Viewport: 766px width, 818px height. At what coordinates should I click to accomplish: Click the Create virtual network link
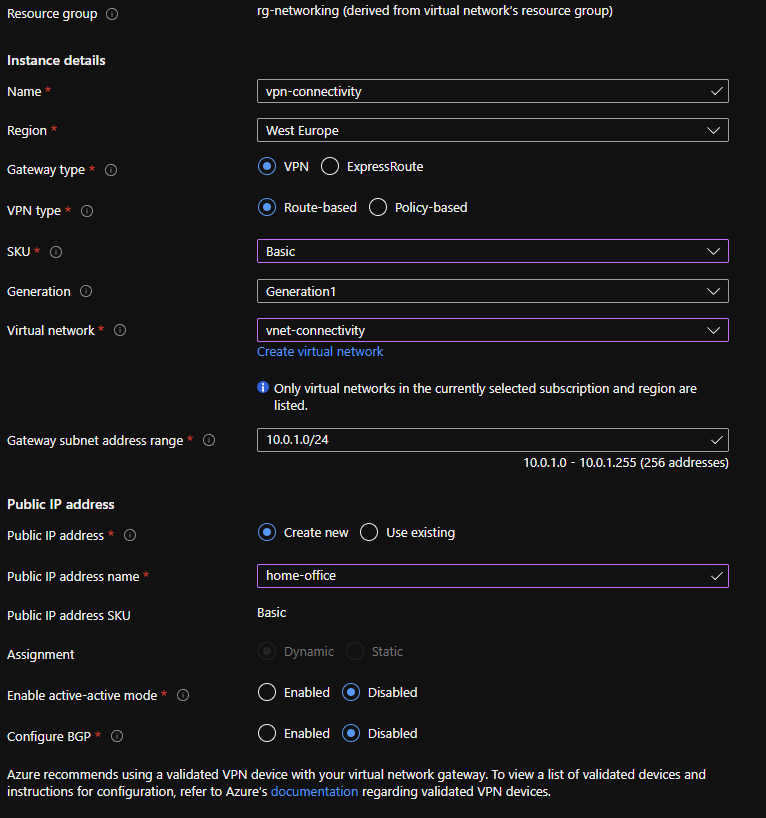point(320,352)
